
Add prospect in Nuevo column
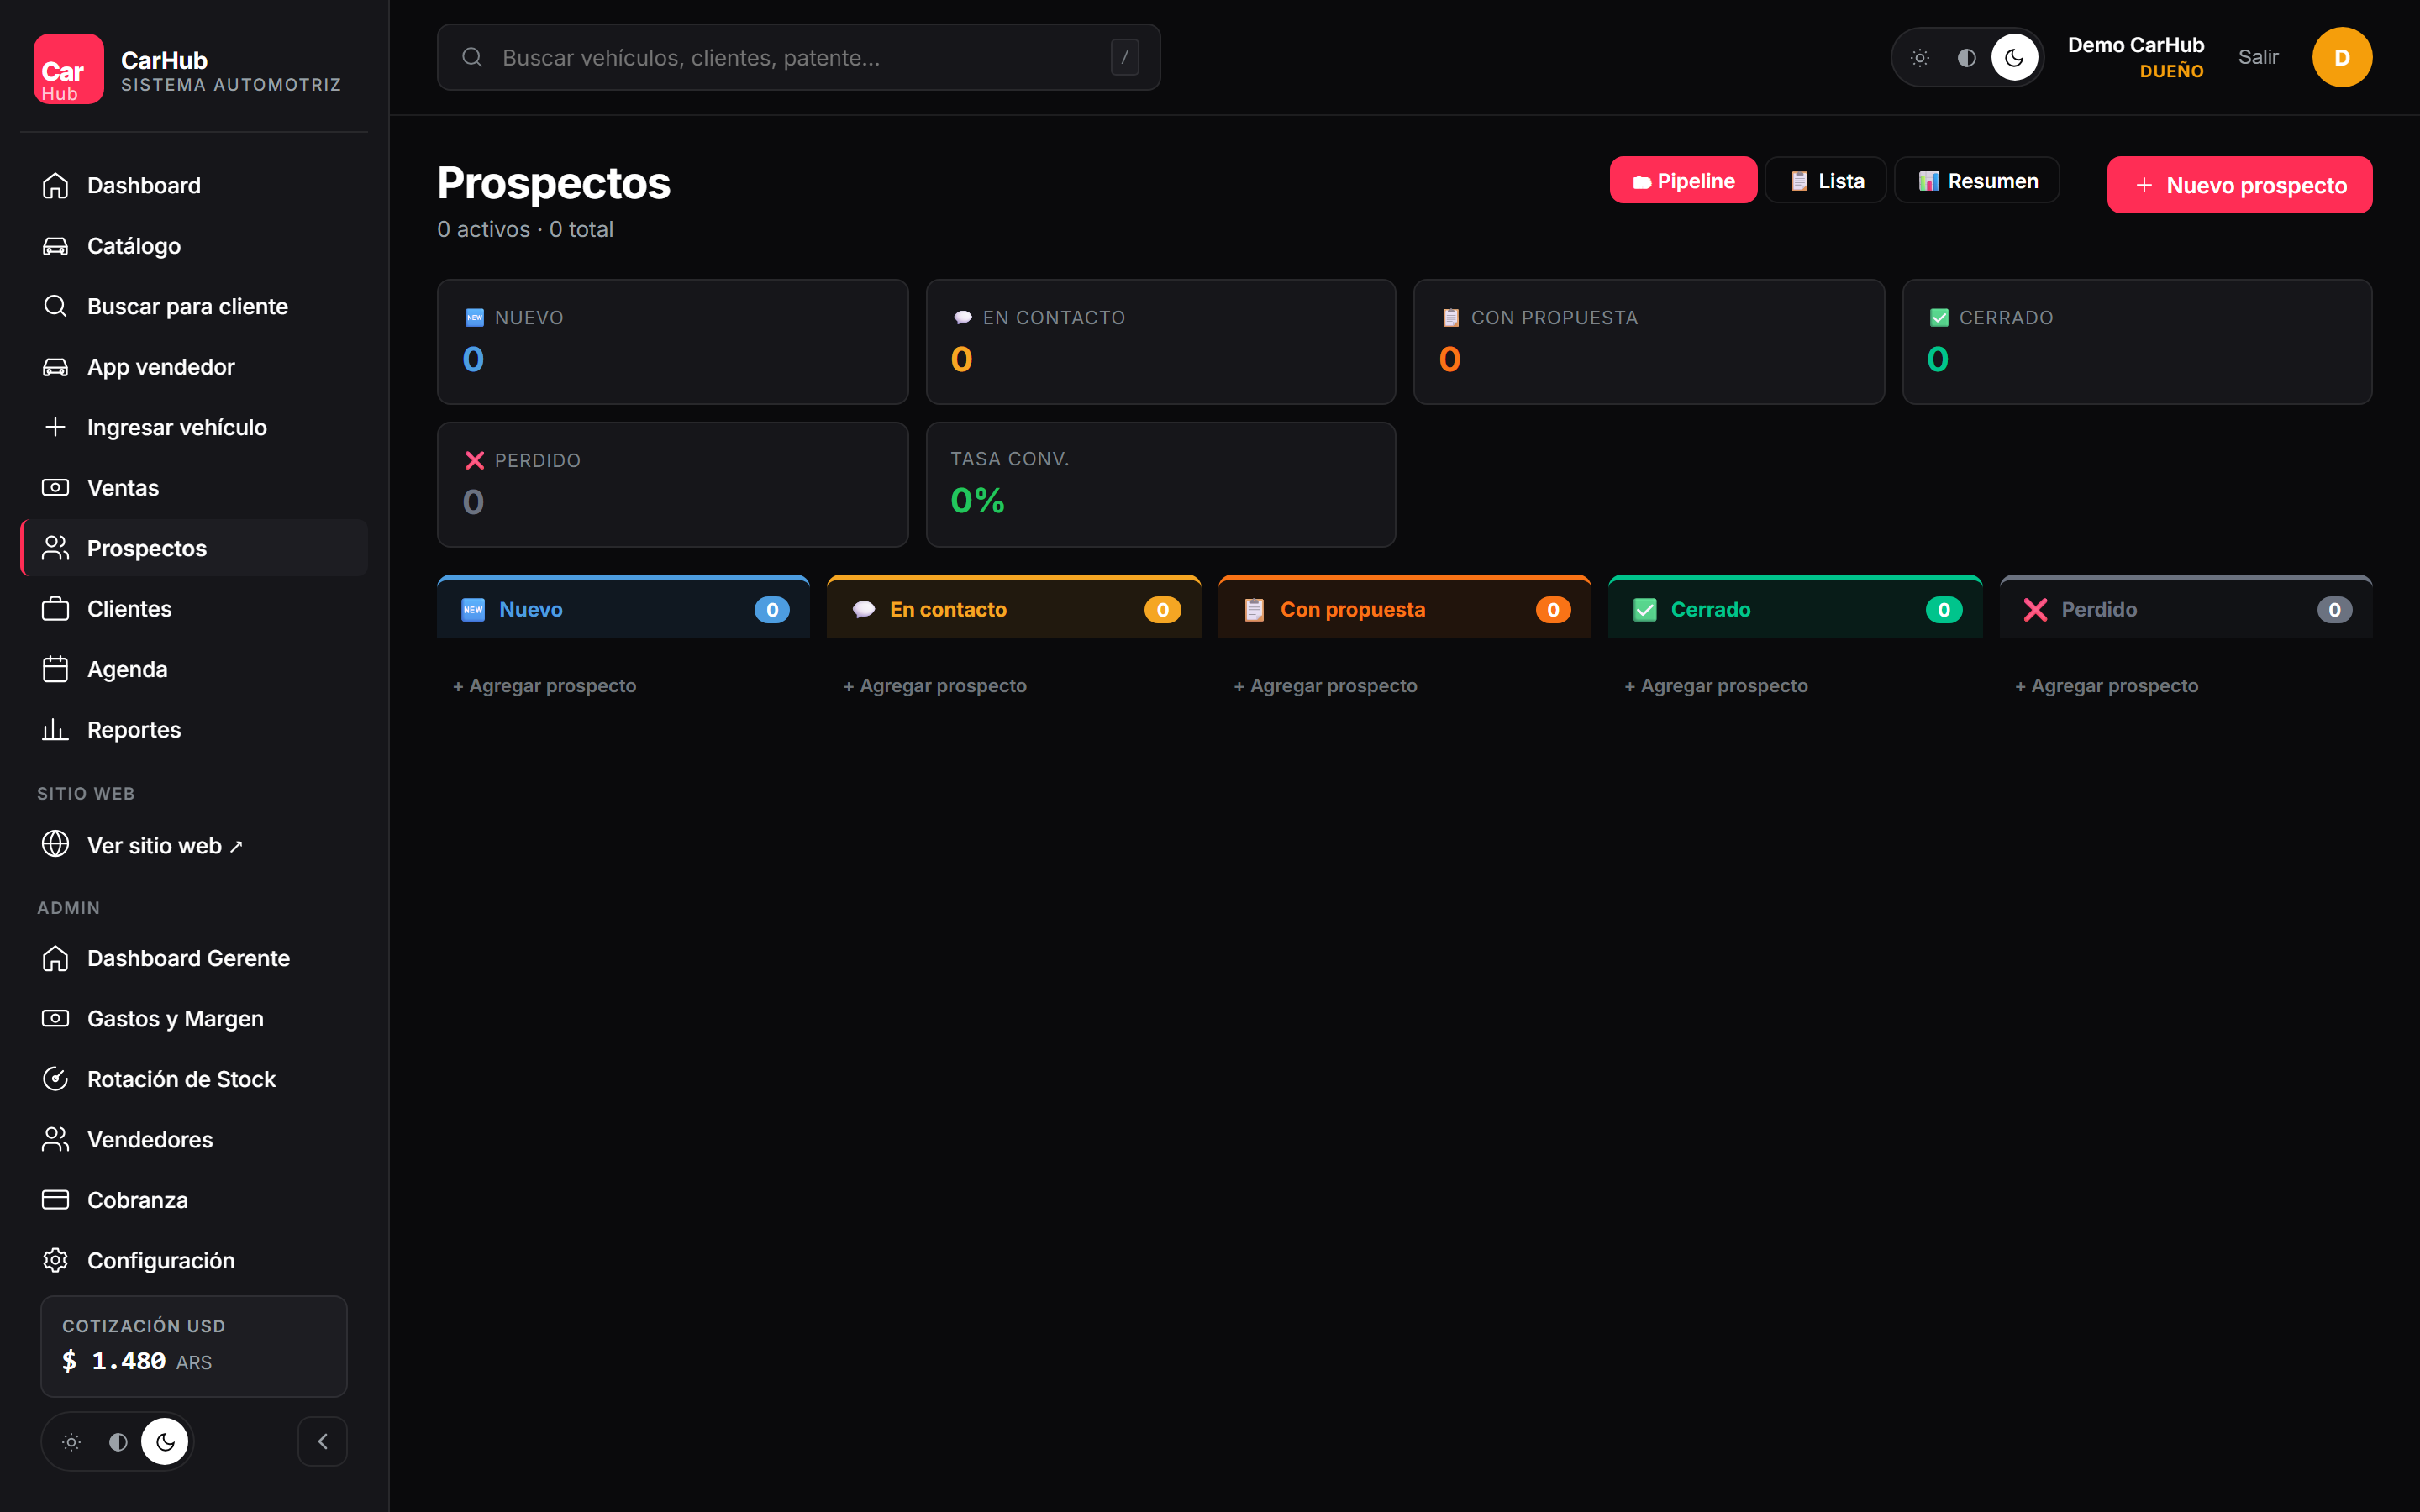(x=544, y=686)
